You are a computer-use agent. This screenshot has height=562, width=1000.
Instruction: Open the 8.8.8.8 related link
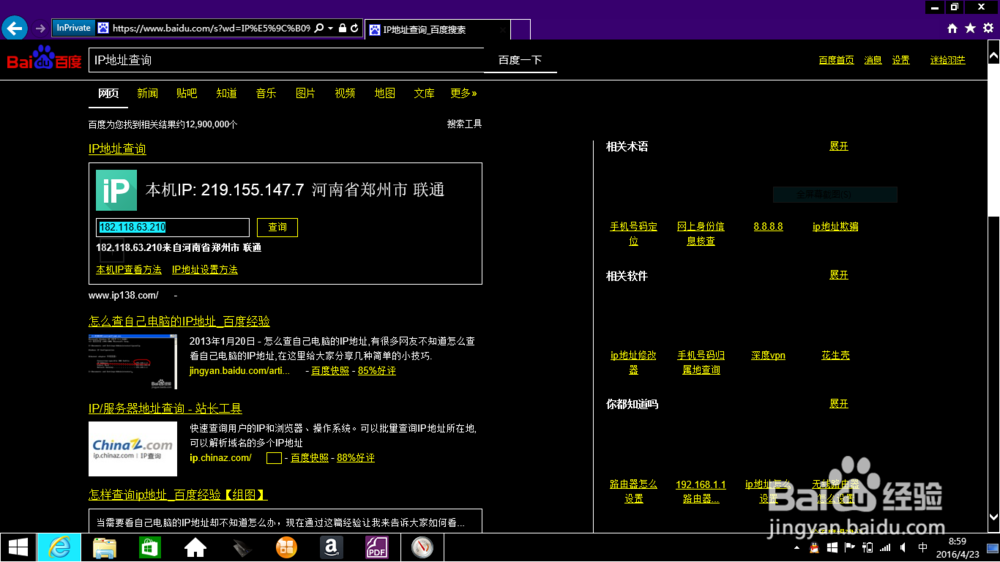click(x=768, y=226)
